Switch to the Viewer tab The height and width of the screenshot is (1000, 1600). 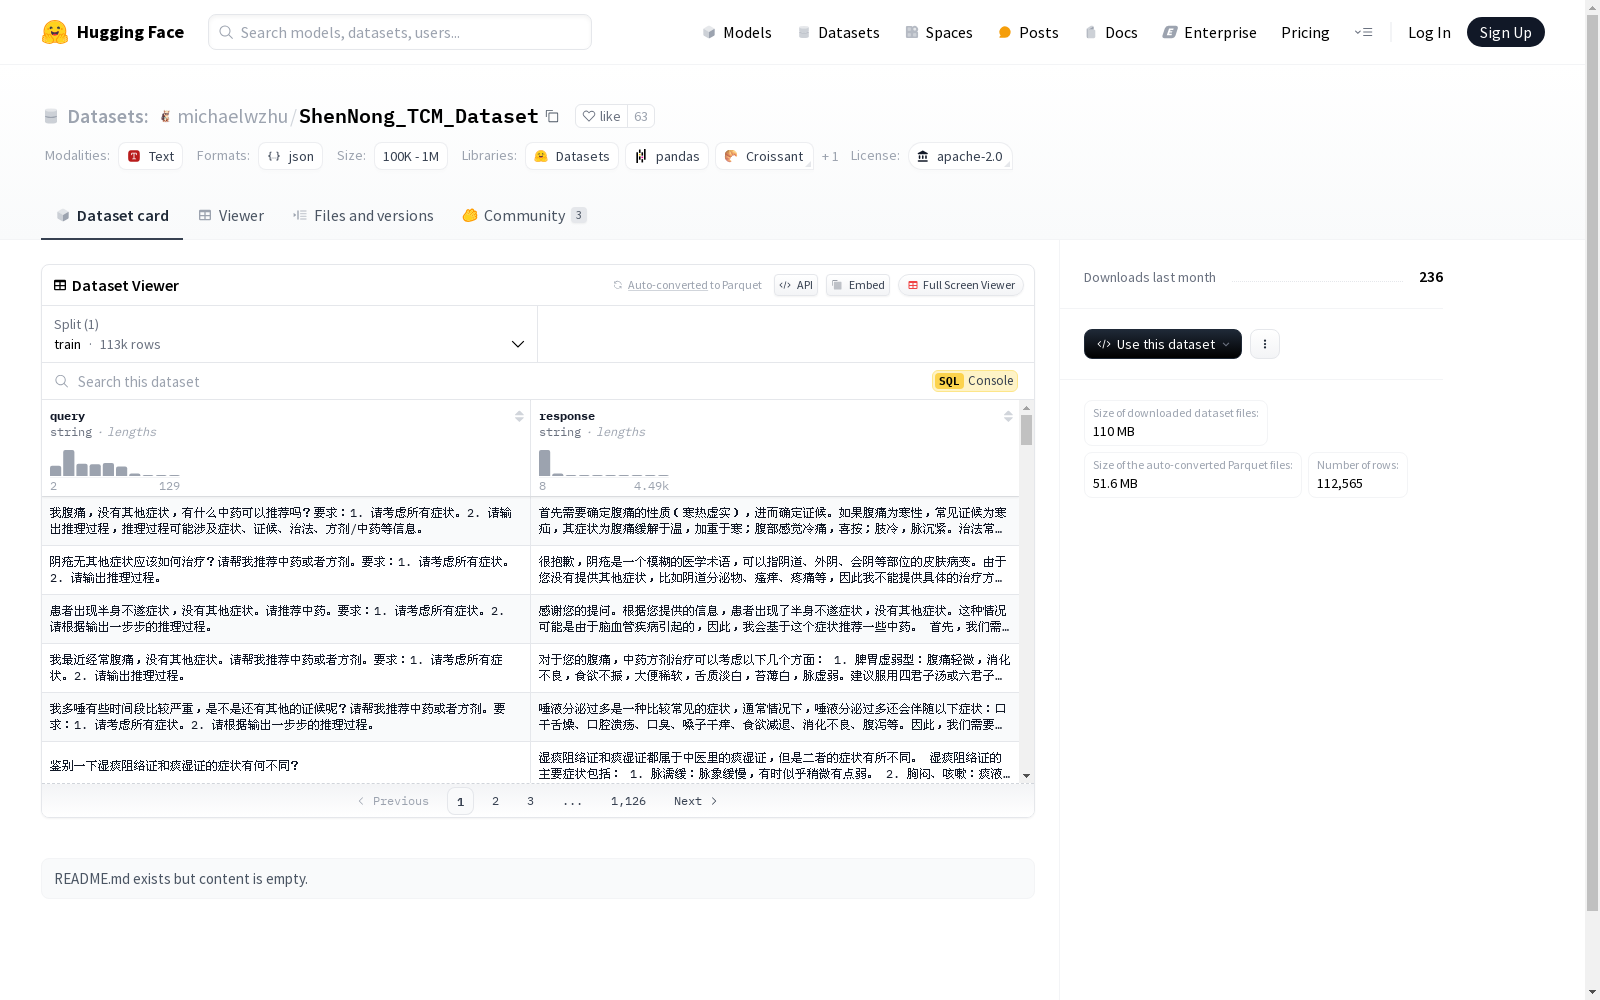pyautogui.click(x=231, y=216)
